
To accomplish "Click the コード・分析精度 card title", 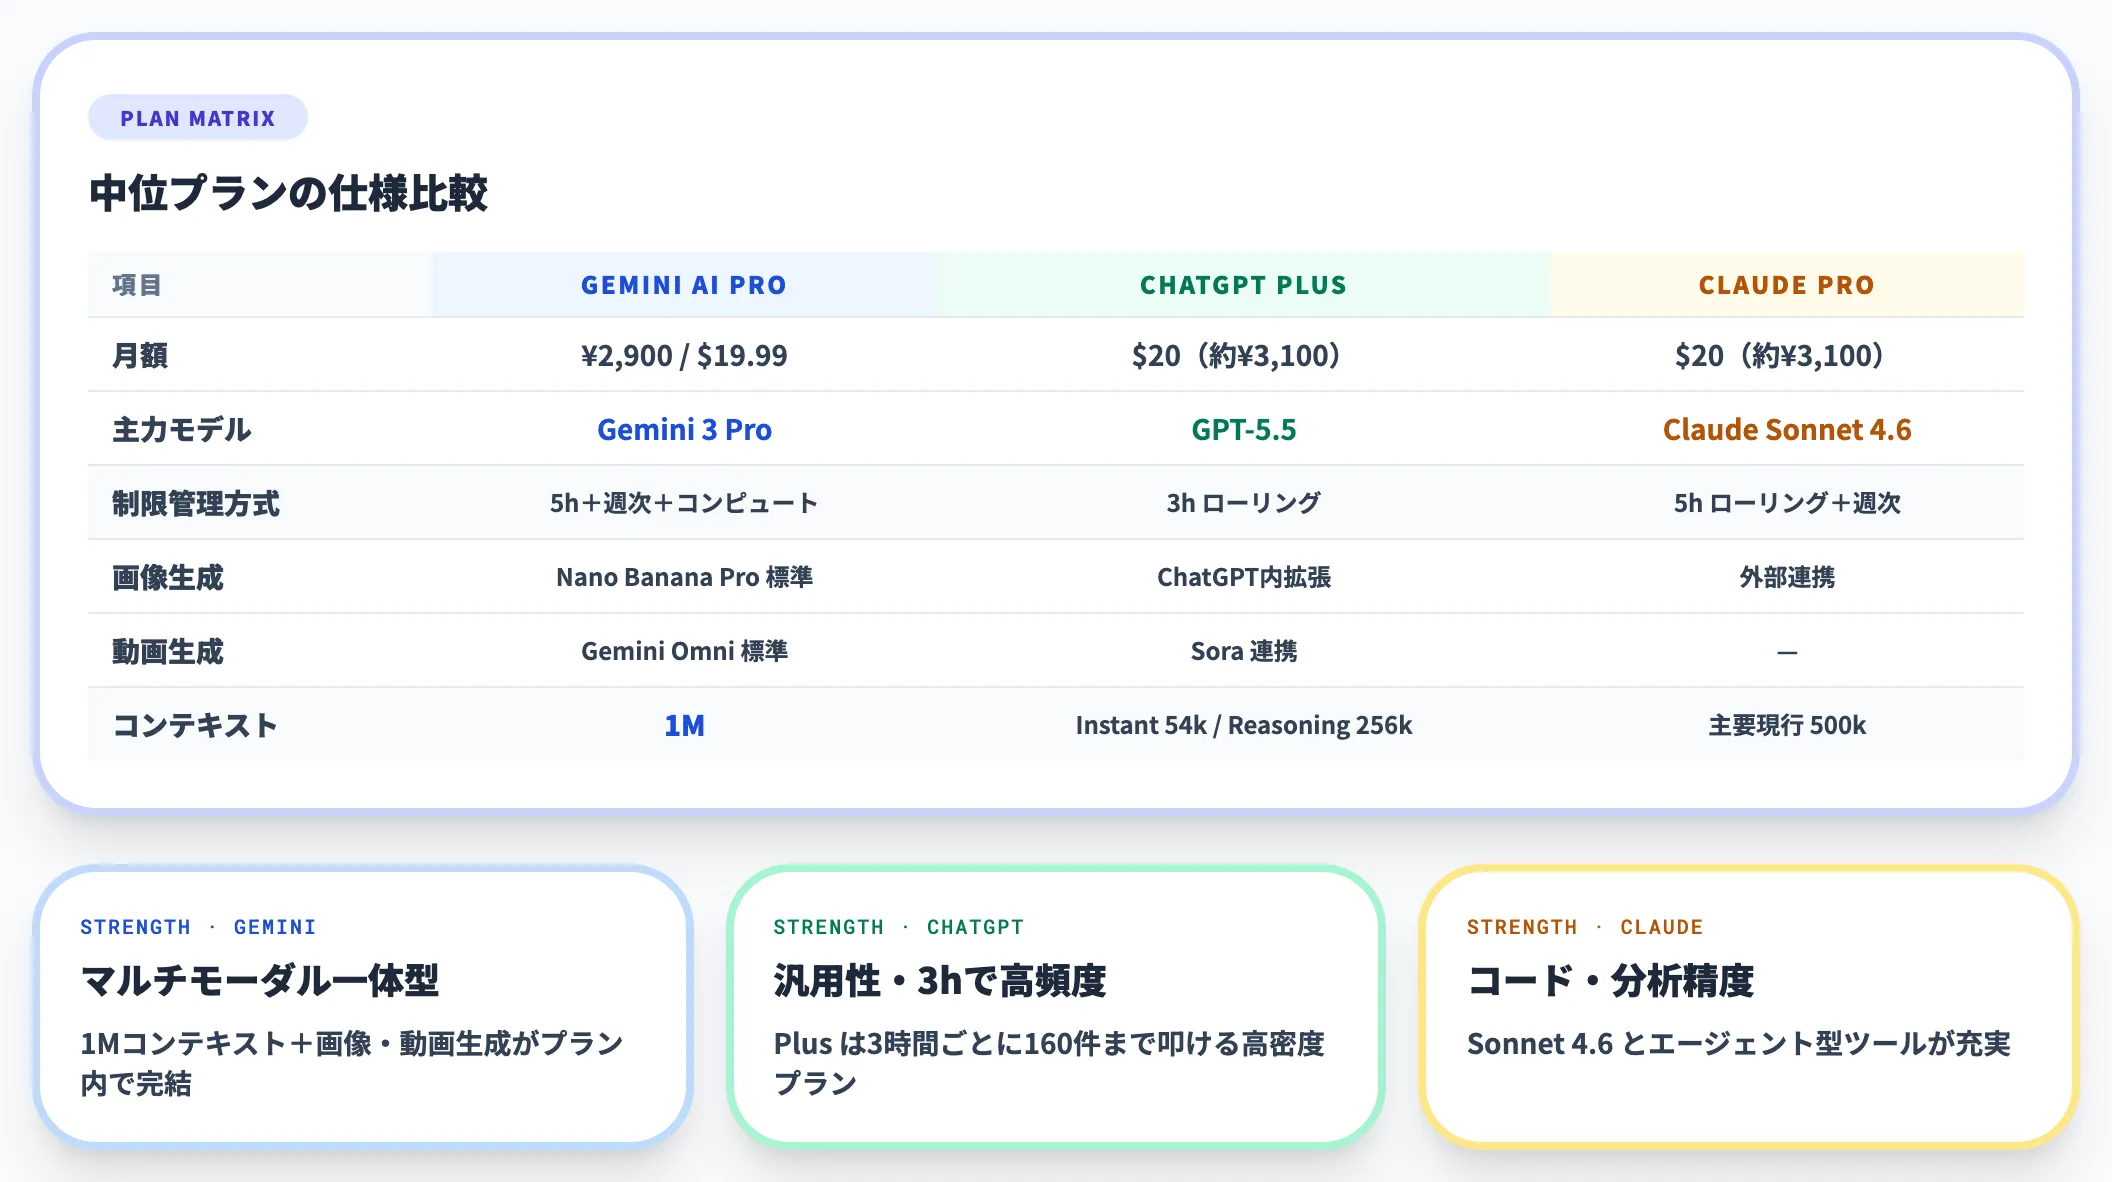I will [1610, 980].
